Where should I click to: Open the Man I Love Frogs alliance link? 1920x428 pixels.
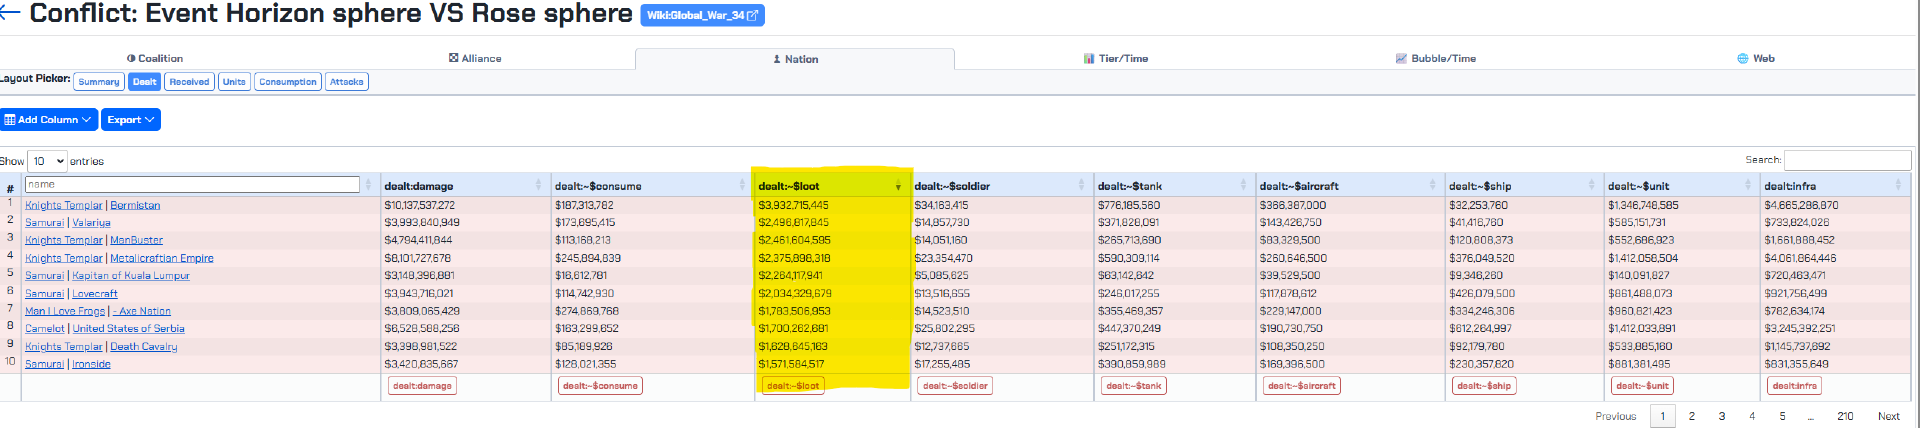tap(65, 311)
